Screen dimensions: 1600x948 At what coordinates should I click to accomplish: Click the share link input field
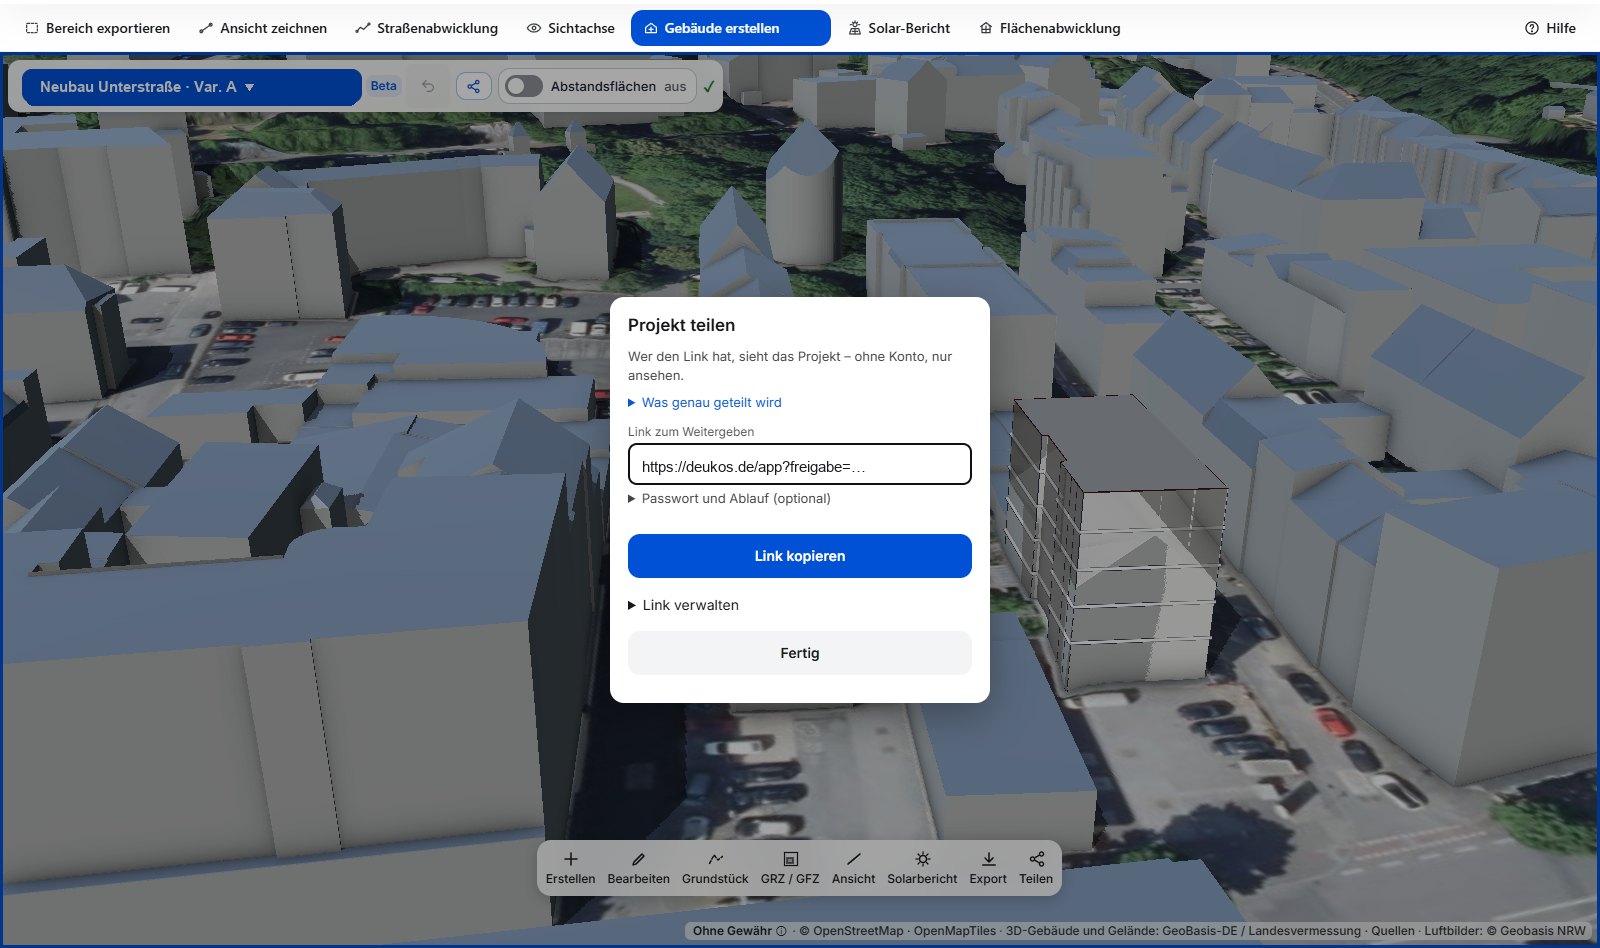800,465
